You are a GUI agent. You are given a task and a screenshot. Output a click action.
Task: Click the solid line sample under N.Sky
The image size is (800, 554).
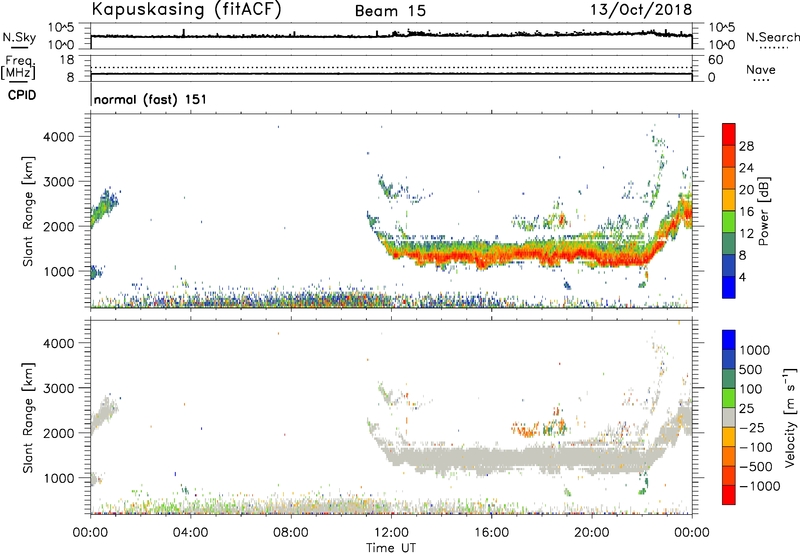(19, 47)
